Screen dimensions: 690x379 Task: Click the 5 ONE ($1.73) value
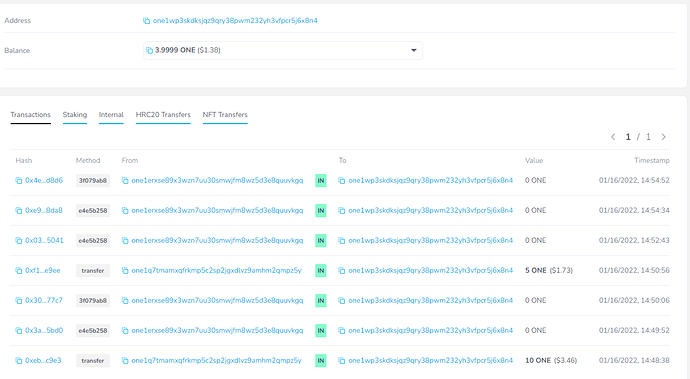(549, 270)
